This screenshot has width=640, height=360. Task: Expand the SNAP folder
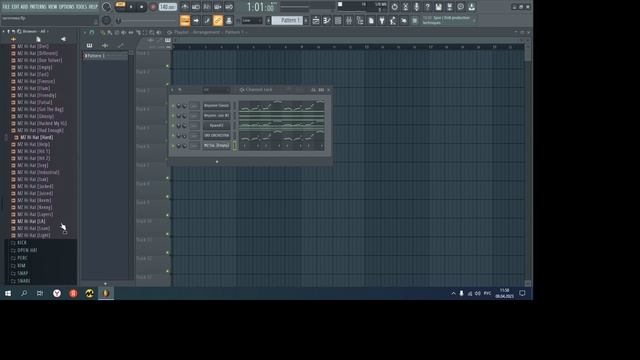22,273
